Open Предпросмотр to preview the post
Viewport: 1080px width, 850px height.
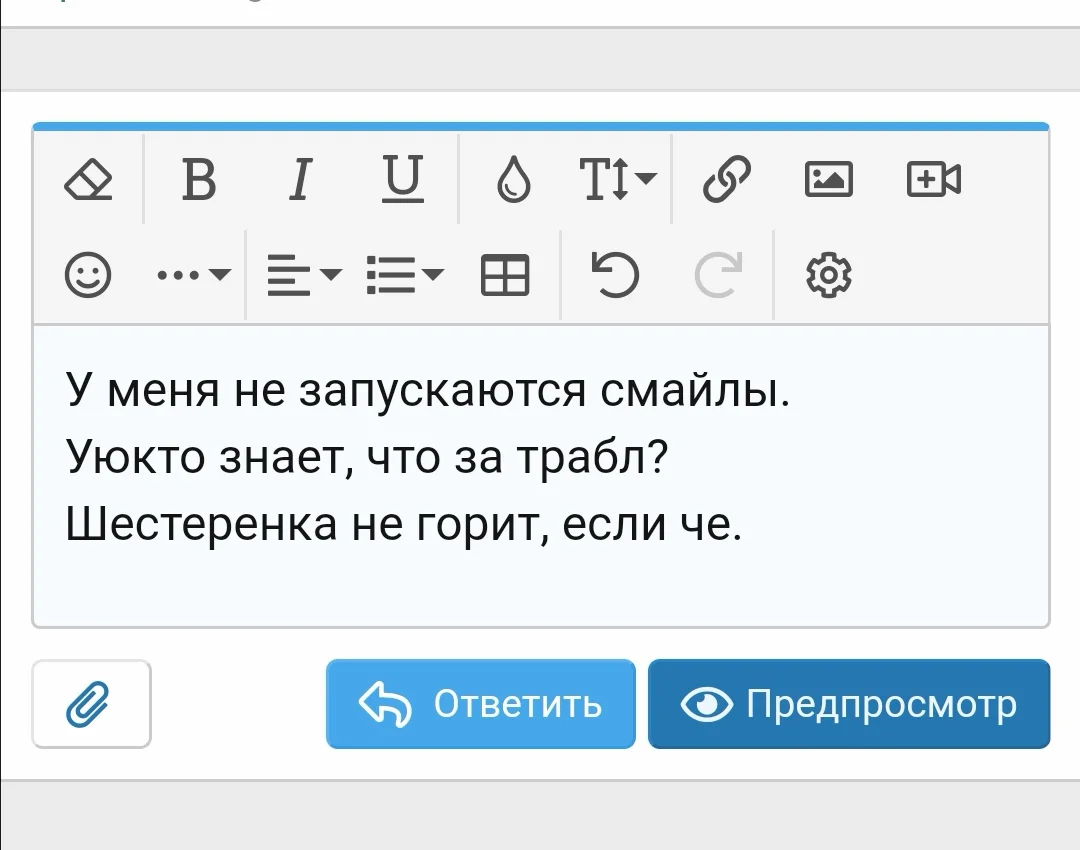(849, 704)
